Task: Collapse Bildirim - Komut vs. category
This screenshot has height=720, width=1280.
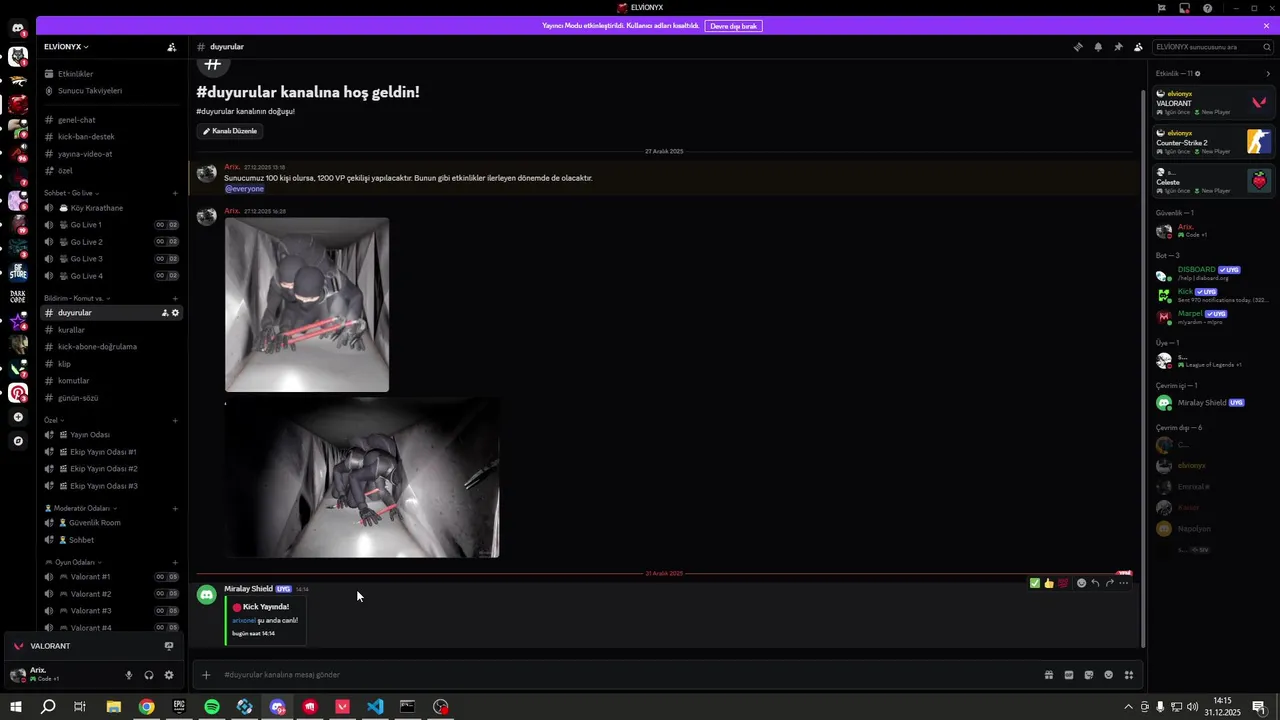Action: point(76,298)
